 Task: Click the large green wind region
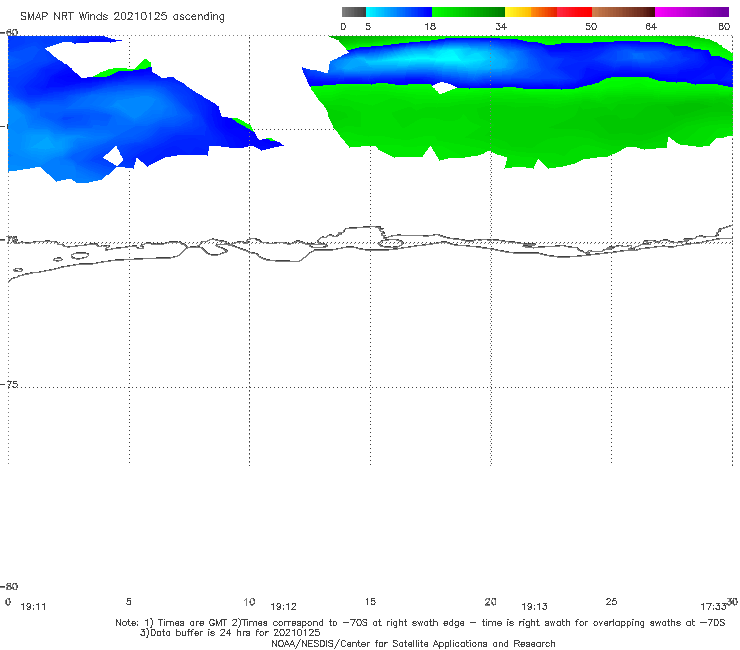click(519, 123)
